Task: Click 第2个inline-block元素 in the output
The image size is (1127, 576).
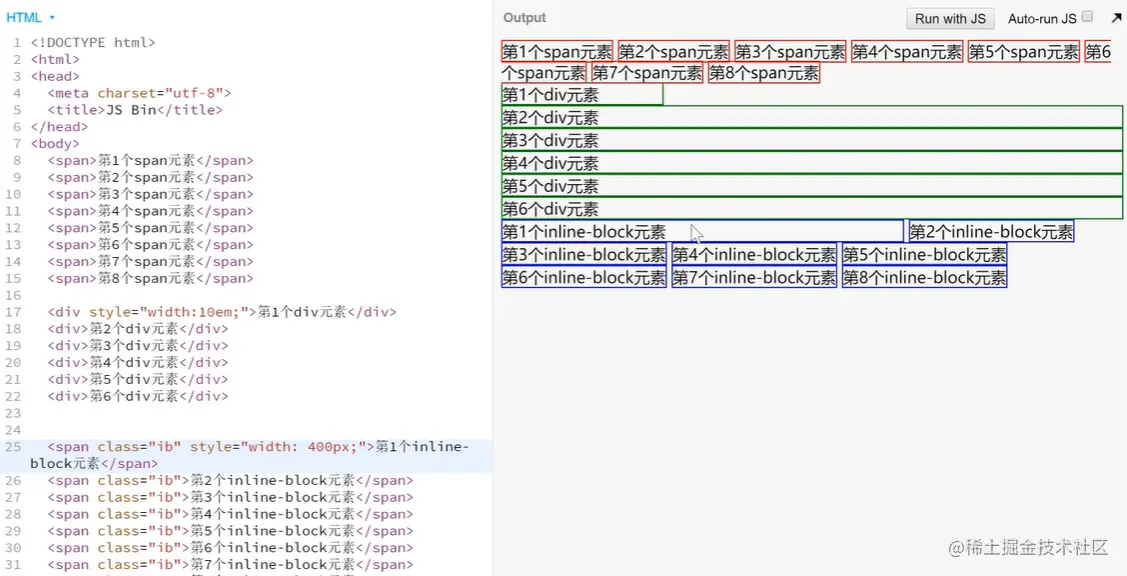Action: coord(991,232)
